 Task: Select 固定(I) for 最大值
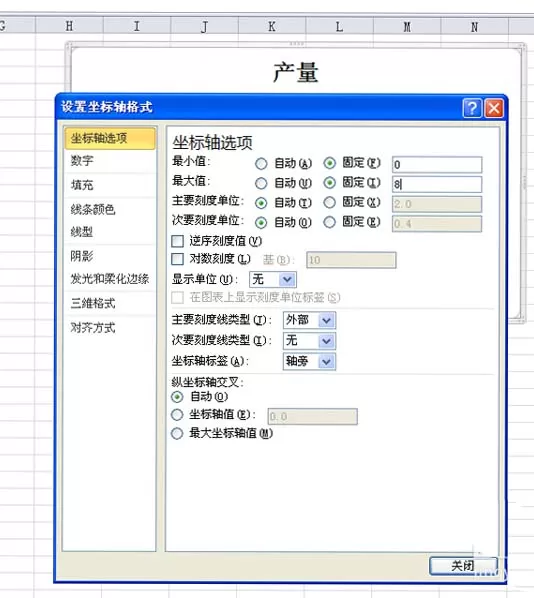point(330,183)
